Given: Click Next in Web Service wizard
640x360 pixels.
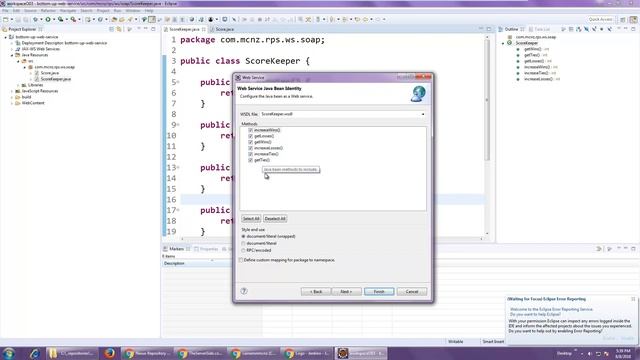Looking at the screenshot, I should (x=346, y=291).
